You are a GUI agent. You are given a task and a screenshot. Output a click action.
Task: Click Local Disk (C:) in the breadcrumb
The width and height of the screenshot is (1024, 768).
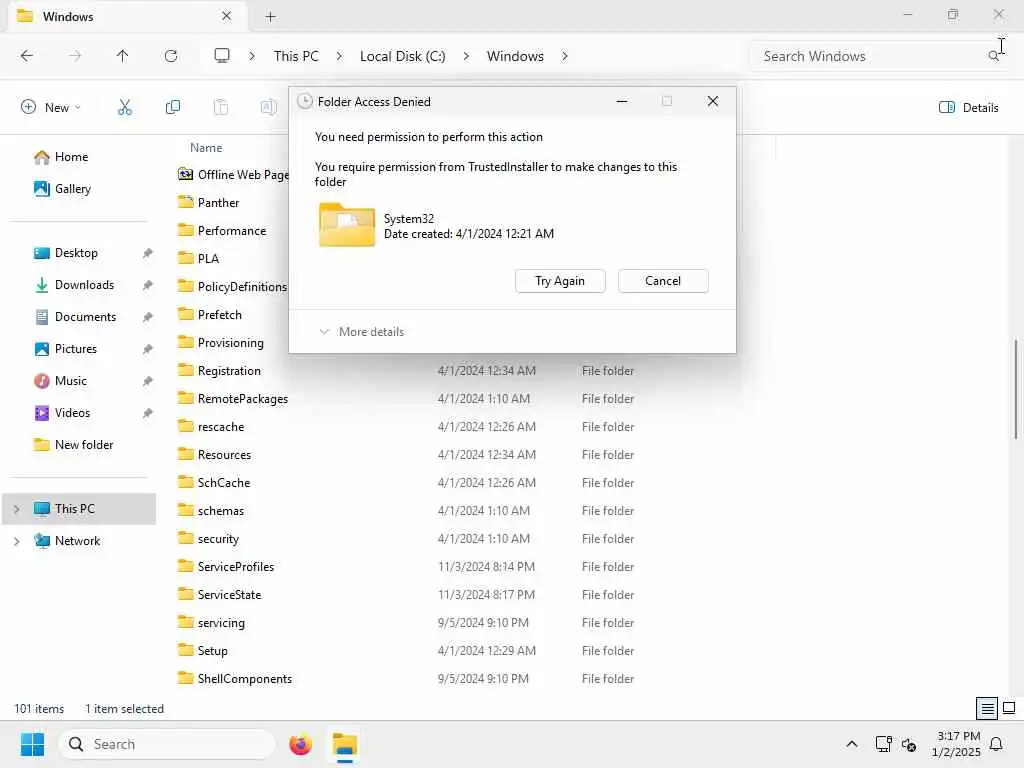(402, 56)
